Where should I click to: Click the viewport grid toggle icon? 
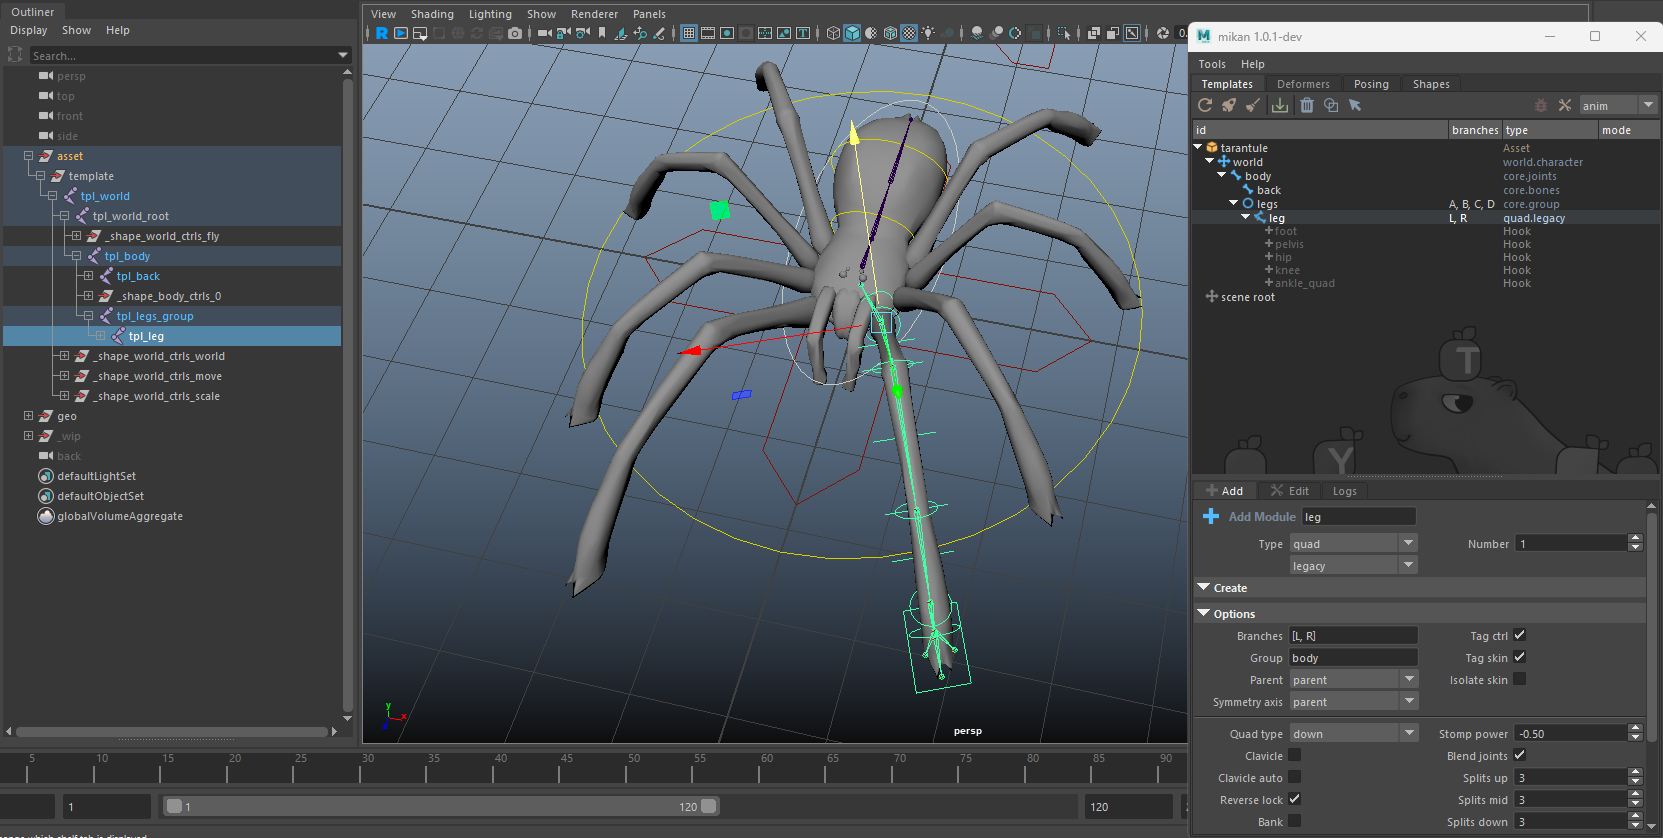[x=689, y=33]
